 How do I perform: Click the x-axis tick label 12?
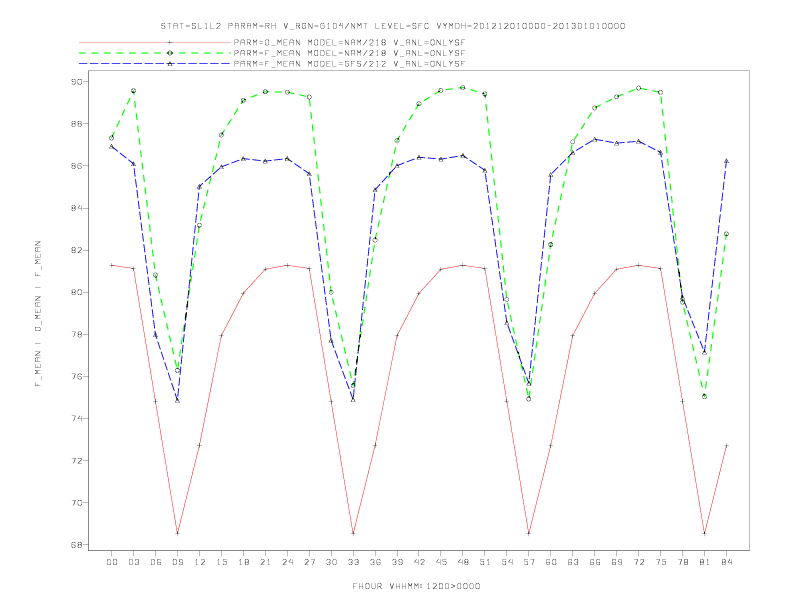pos(200,562)
